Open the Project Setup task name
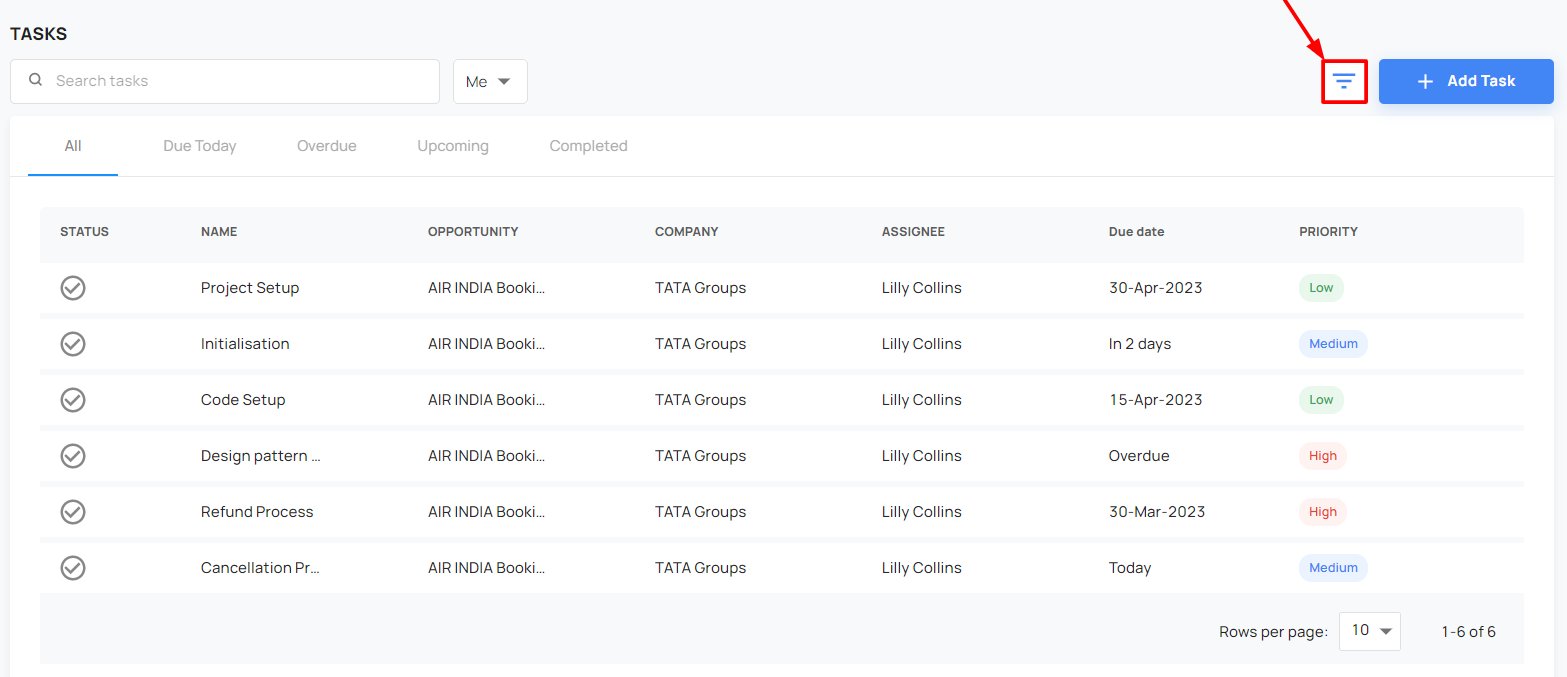 250,288
